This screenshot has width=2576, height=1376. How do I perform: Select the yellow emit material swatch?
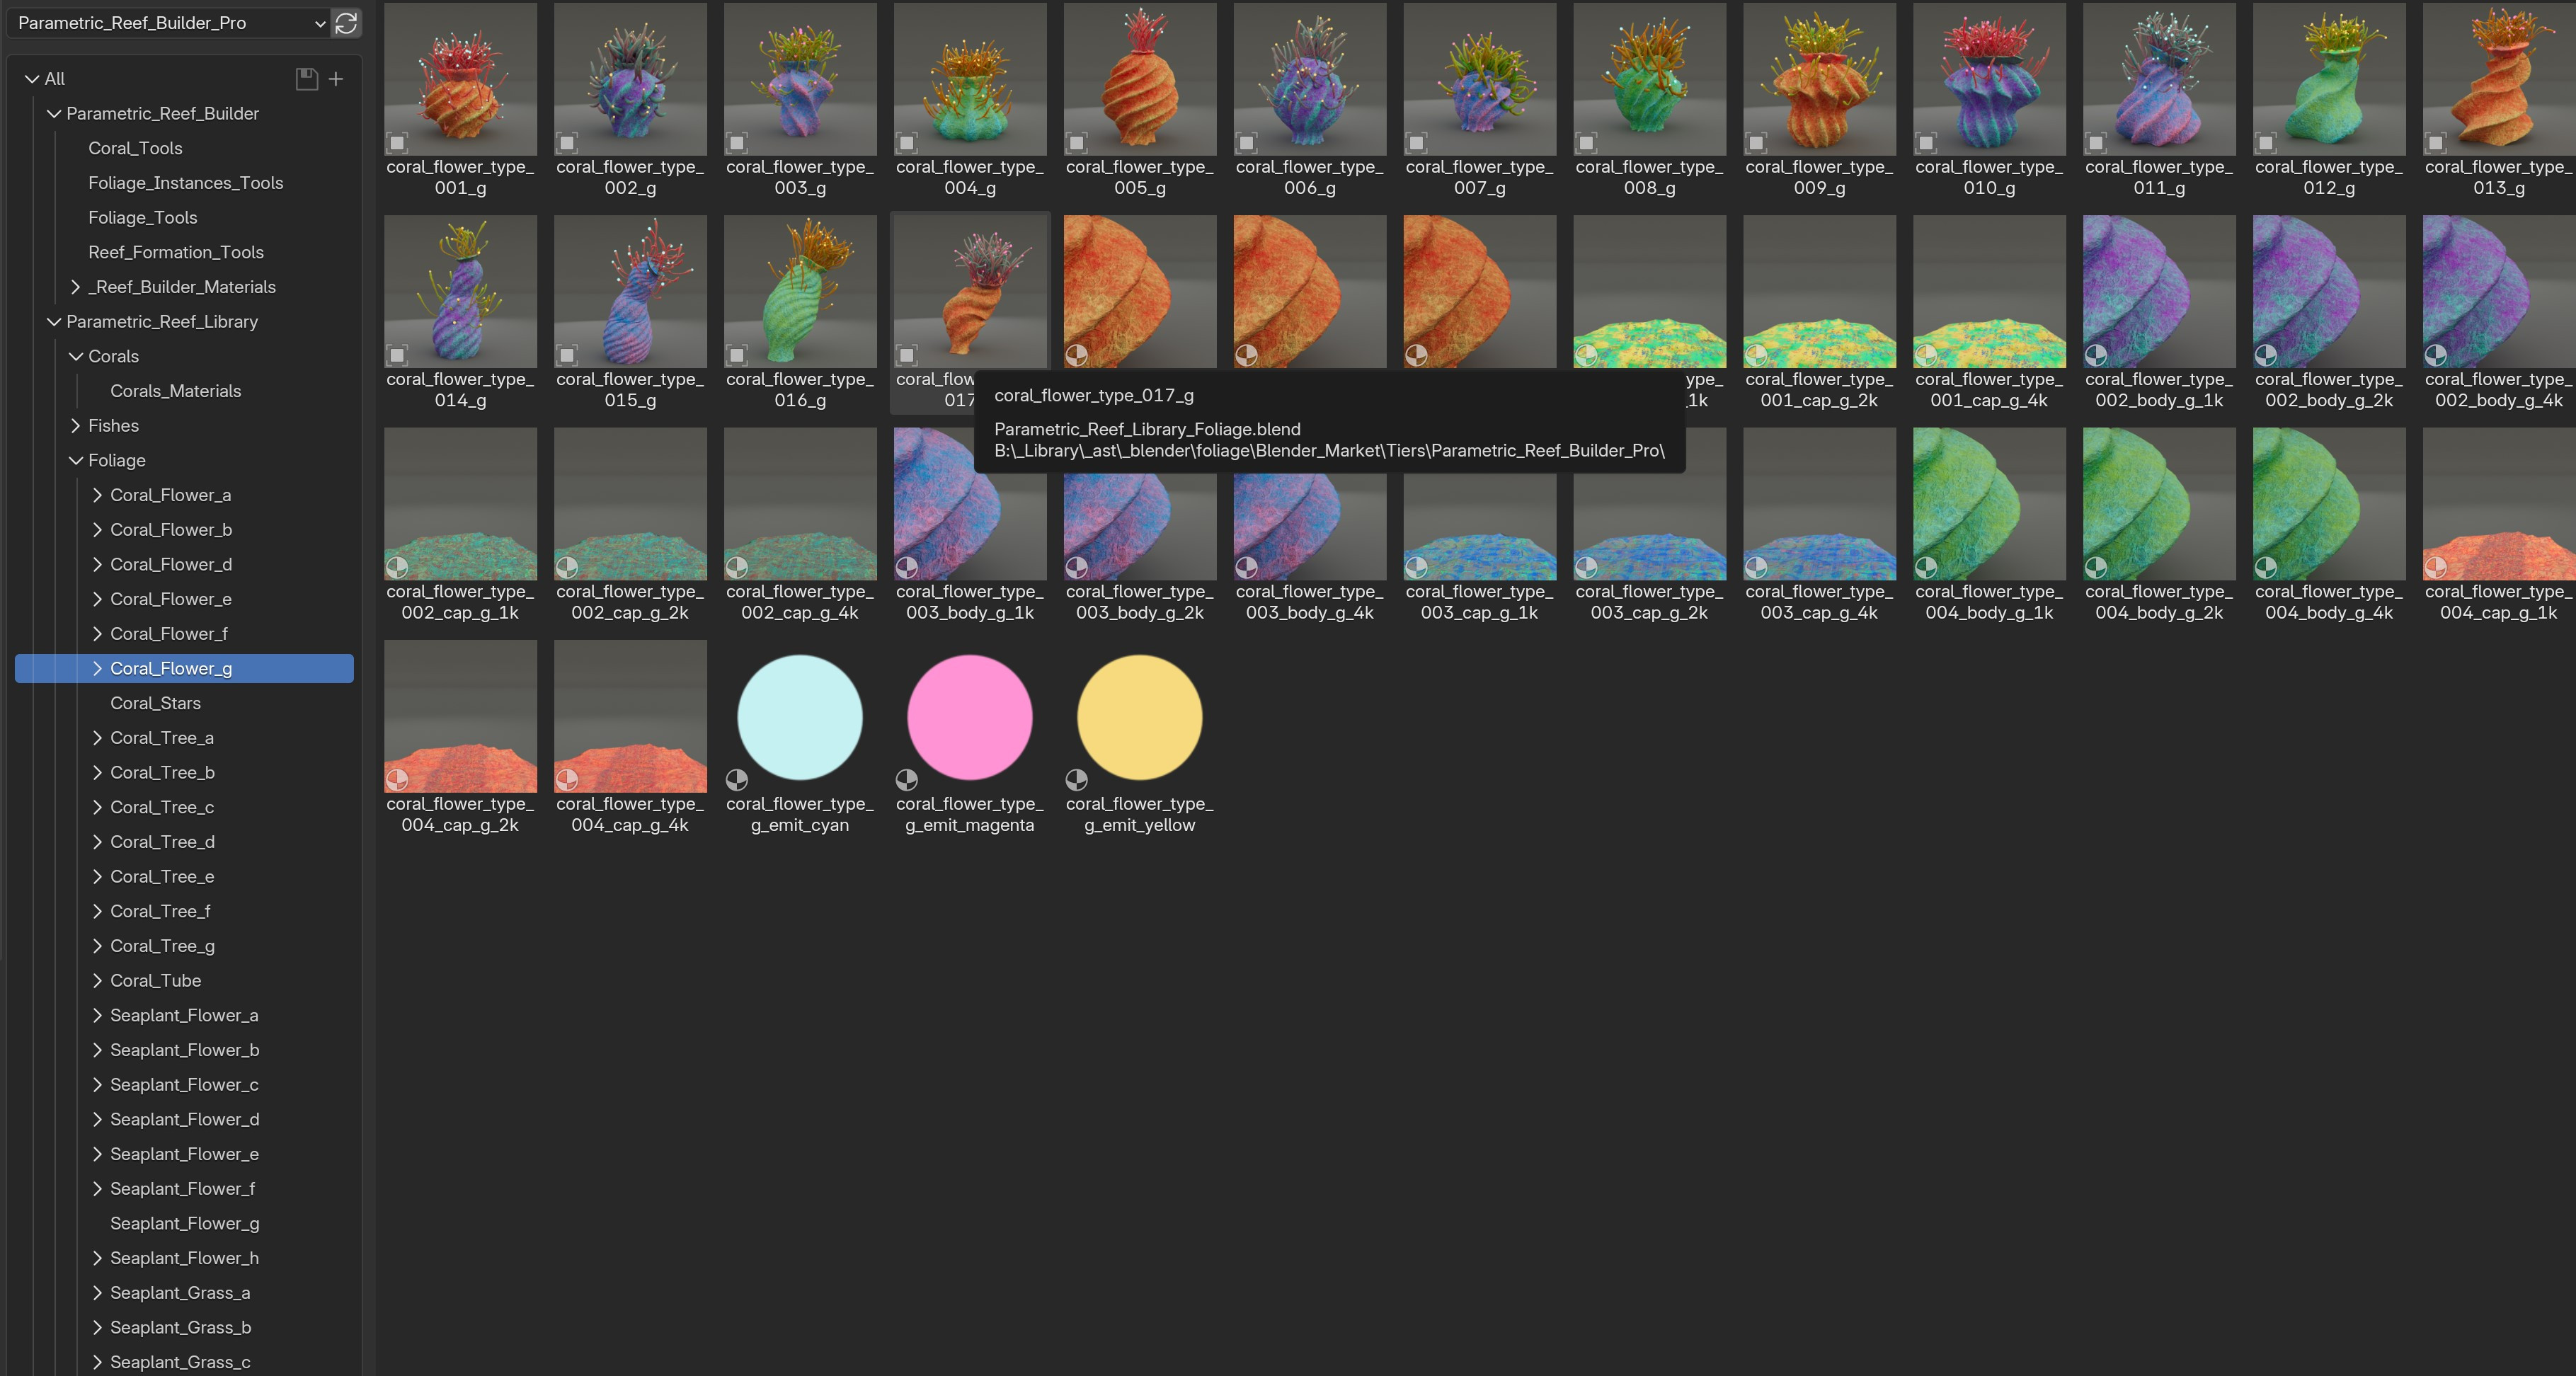click(1139, 718)
